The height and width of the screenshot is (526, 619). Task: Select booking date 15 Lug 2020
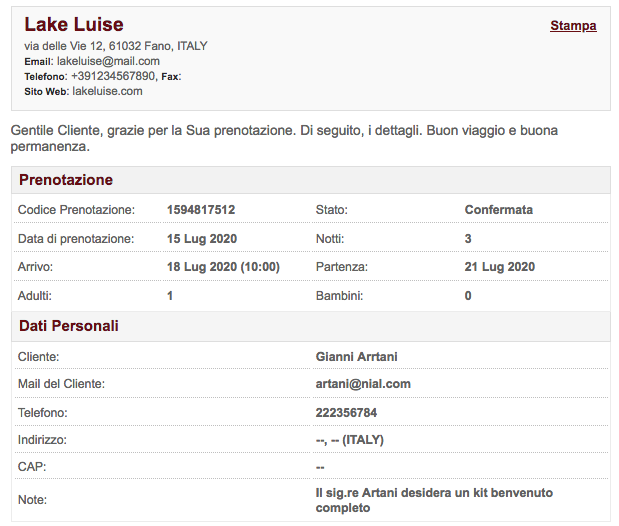click(x=202, y=239)
